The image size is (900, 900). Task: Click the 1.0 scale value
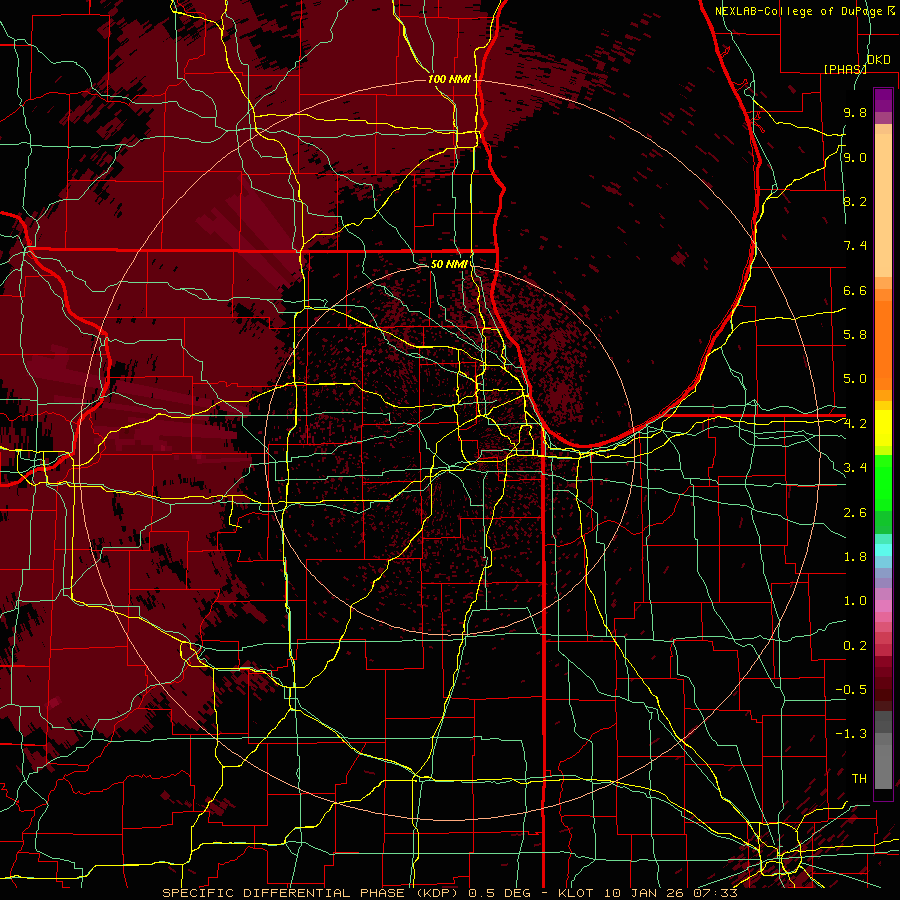pos(855,601)
